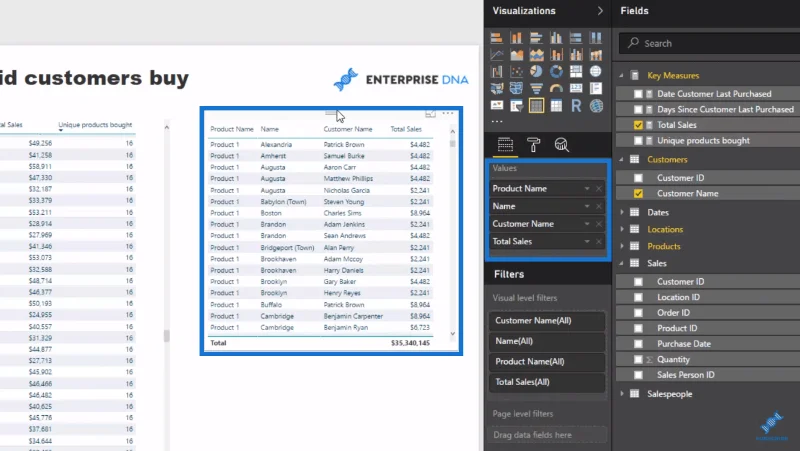Choose the Filled map visual
The image size is (800, 451).
coord(496,88)
